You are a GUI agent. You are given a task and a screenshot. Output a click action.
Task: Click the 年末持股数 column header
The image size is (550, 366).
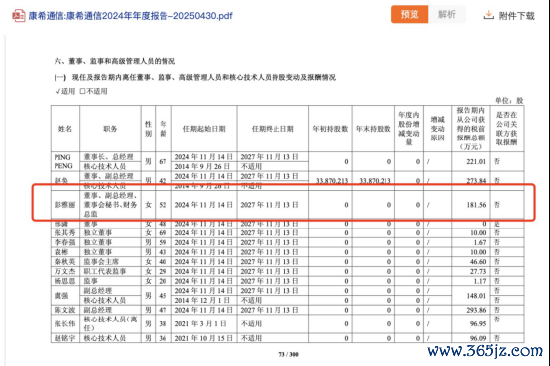[x=373, y=129]
